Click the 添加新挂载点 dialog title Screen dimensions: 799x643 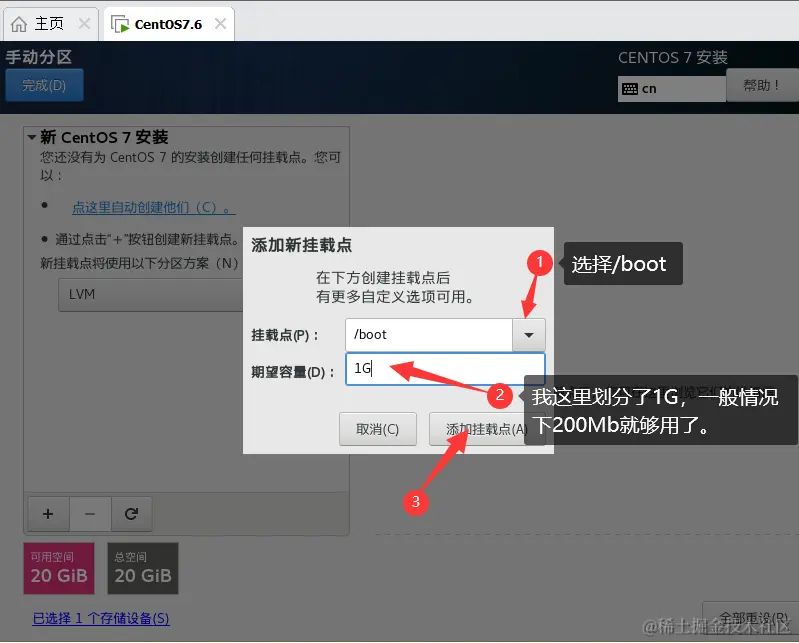coord(301,245)
